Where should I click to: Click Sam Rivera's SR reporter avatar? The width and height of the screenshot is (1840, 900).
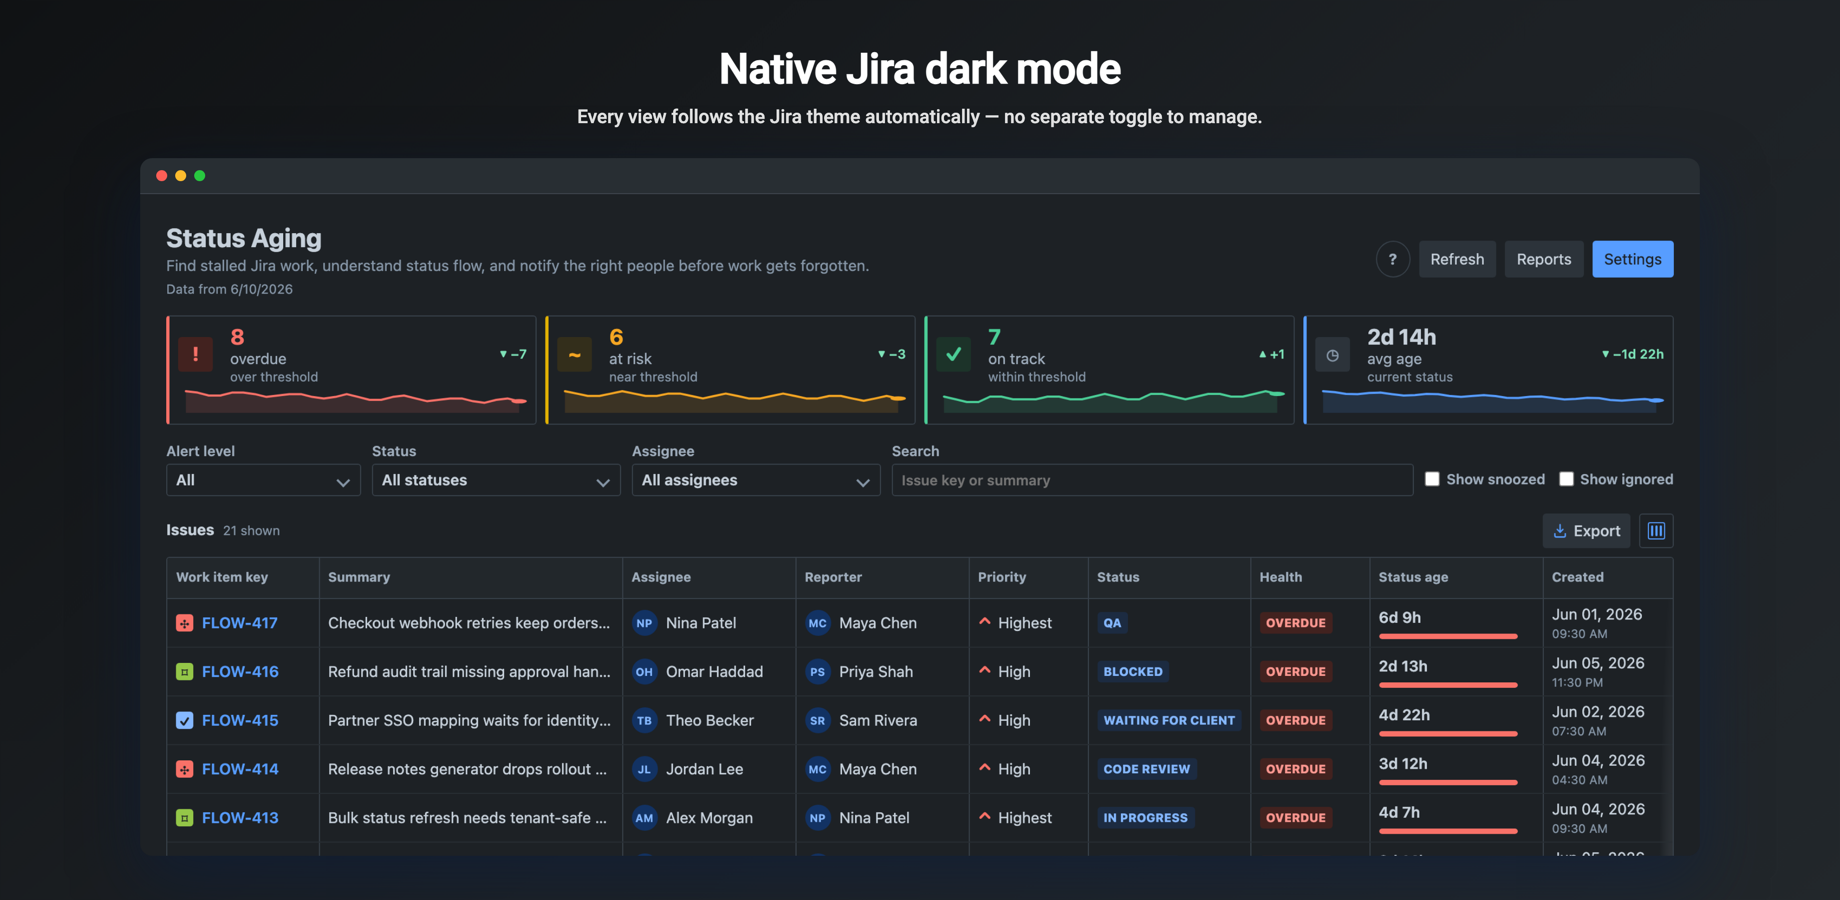click(818, 720)
